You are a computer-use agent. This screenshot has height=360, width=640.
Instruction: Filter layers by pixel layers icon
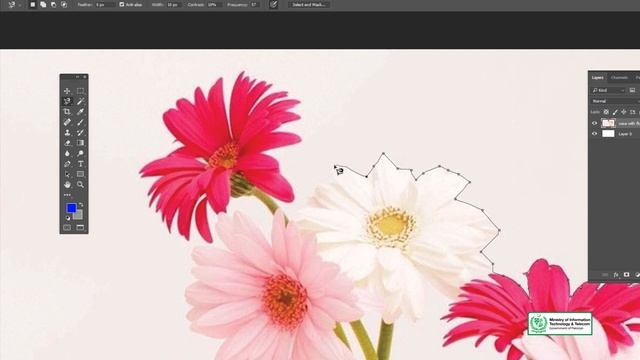click(x=632, y=90)
